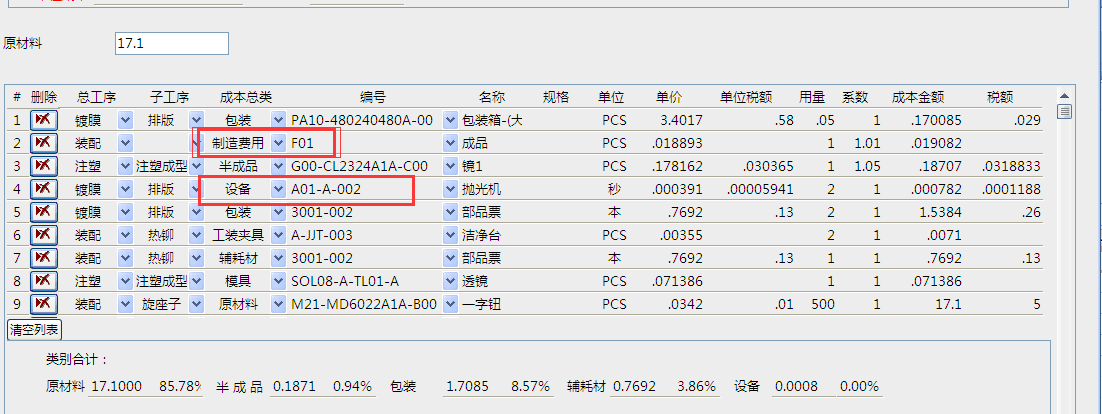Delete row 5 via its X icon

click(43, 212)
